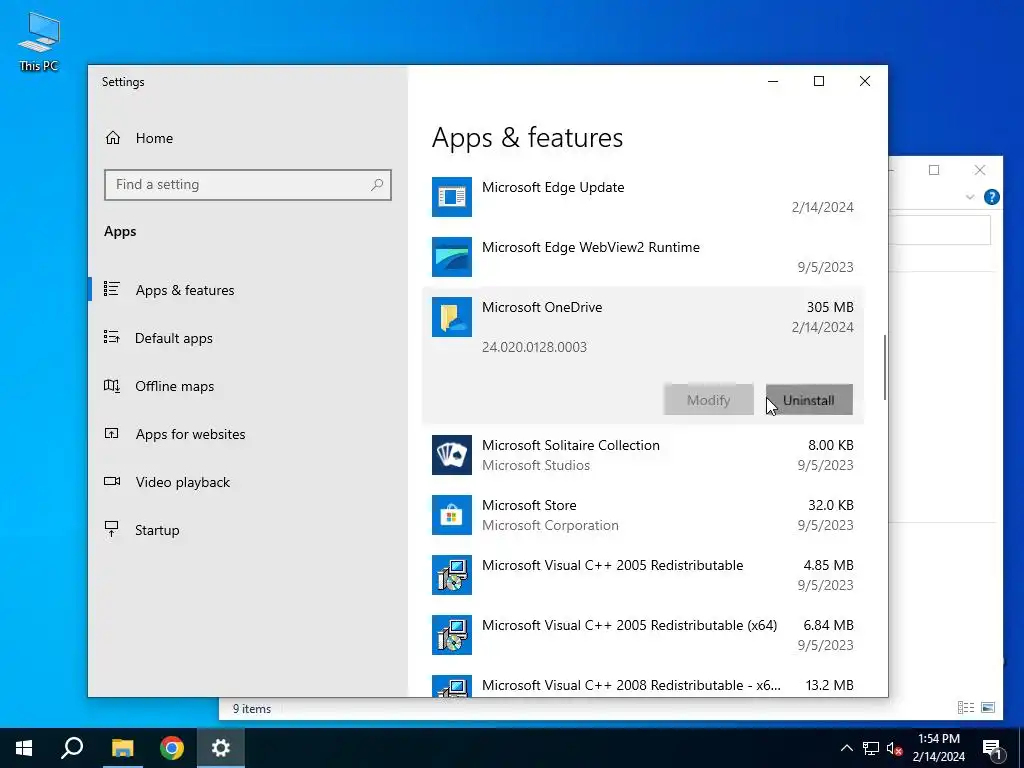The width and height of the screenshot is (1024, 768).
Task: Click the Apps for websites sidebar icon
Action: 112,433
